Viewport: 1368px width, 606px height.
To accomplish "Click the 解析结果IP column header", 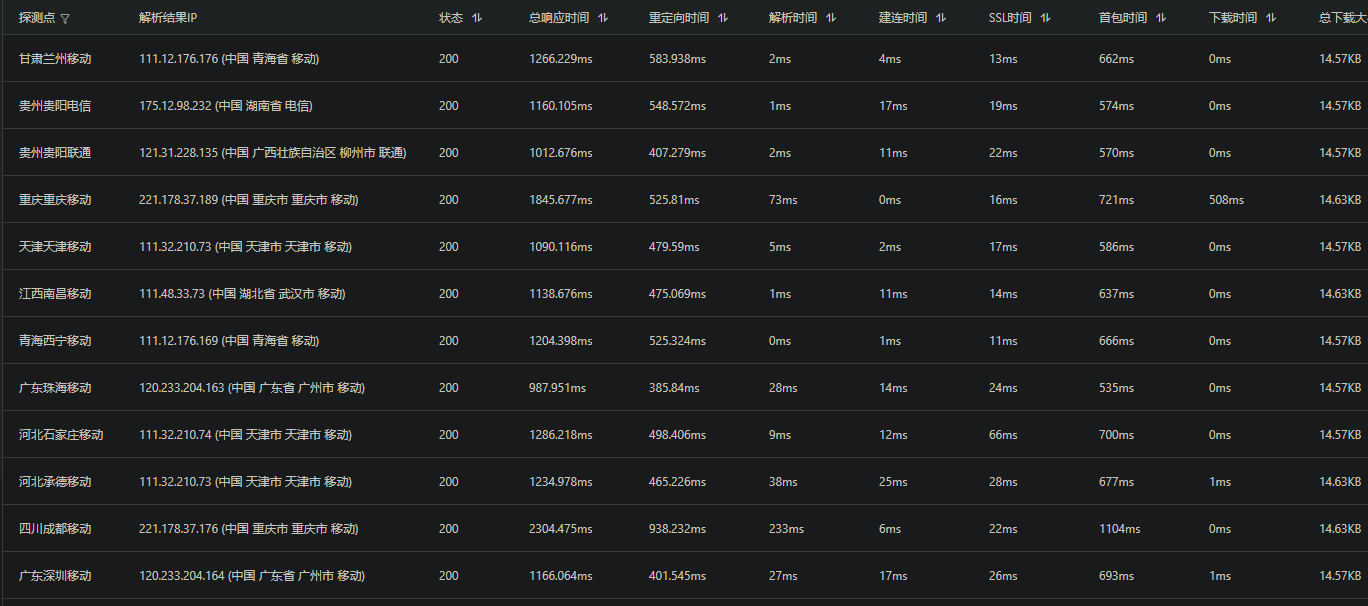I will 168,18.
